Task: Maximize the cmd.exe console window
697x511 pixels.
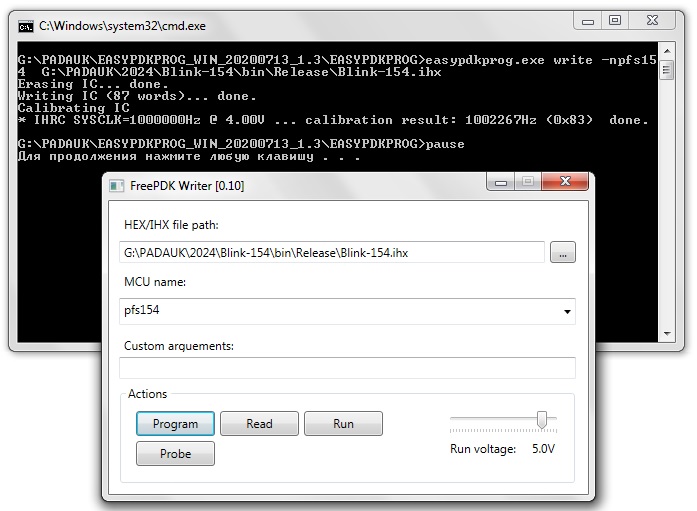Action: (616, 20)
